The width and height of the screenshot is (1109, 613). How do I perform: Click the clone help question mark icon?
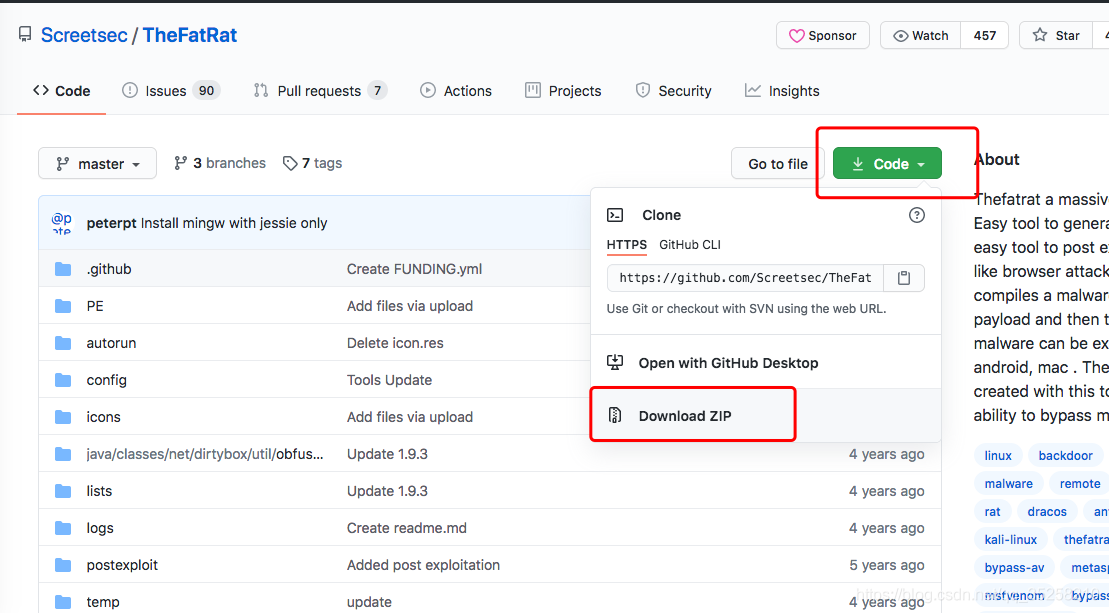(x=917, y=215)
